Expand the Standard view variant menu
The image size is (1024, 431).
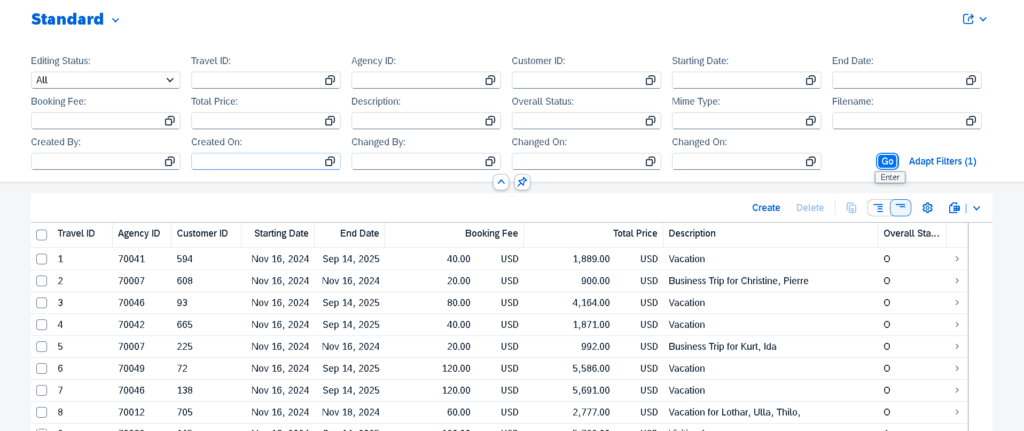(x=115, y=20)
